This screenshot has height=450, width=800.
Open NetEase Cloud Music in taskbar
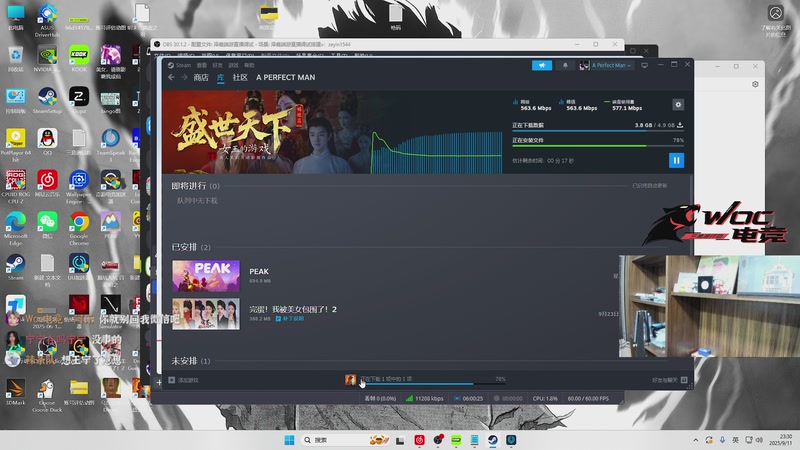coord(419,440)
